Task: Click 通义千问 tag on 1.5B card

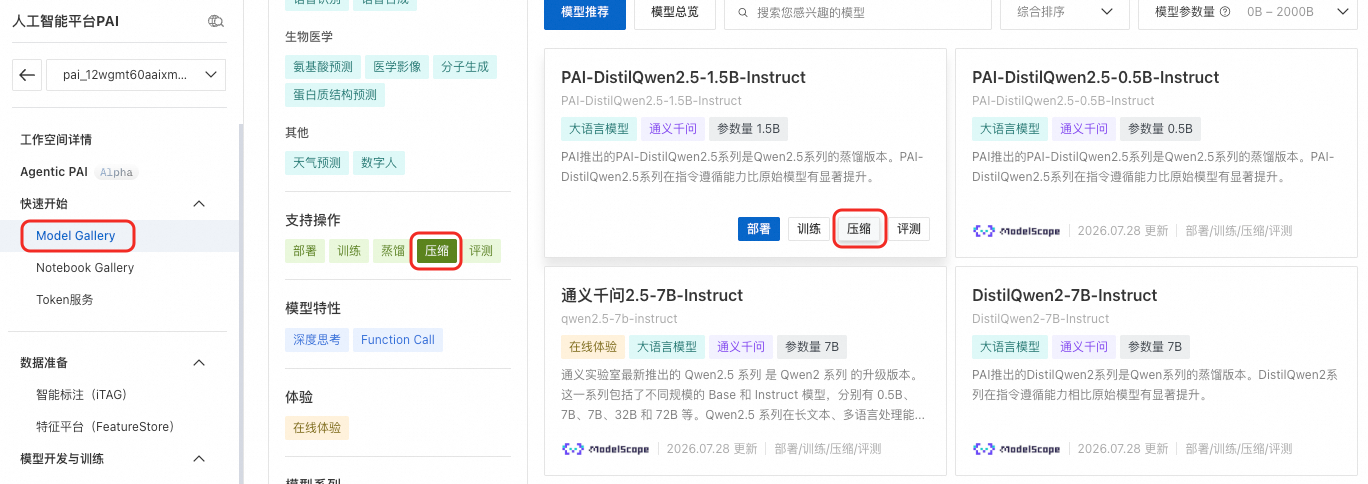Action: coord(673,129)
